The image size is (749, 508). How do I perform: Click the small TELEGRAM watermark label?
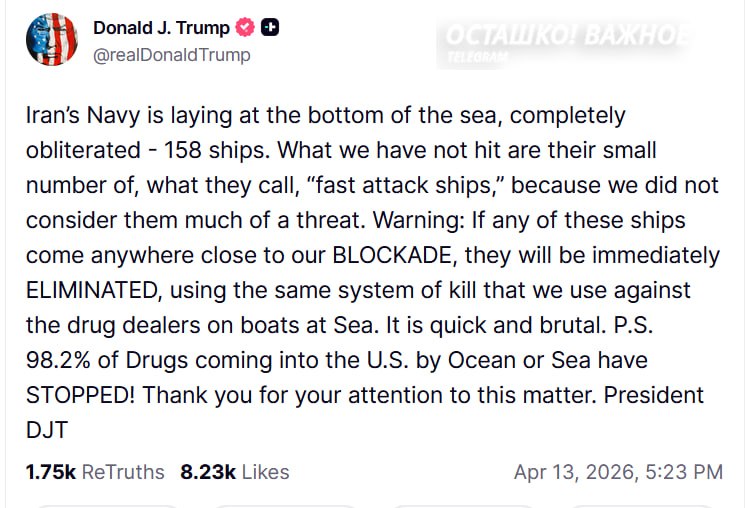pos(478,57)
